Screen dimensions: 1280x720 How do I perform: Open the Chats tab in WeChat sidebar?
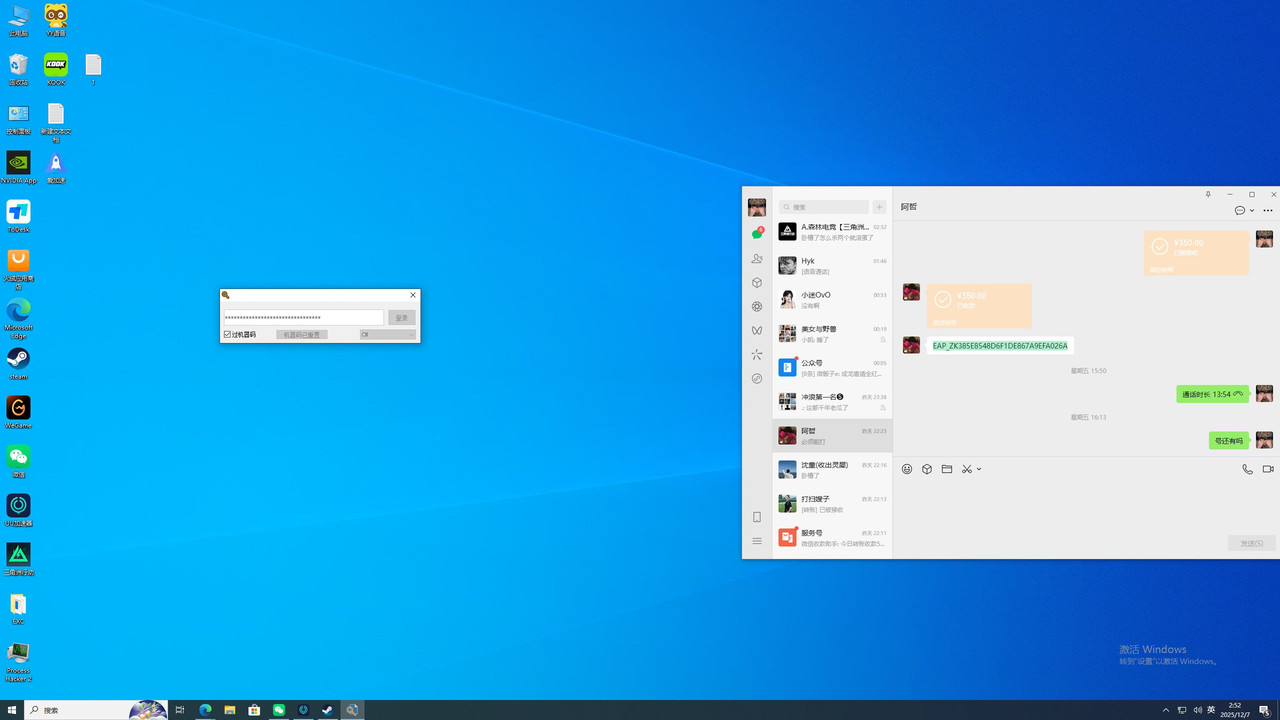pos(757,234)
